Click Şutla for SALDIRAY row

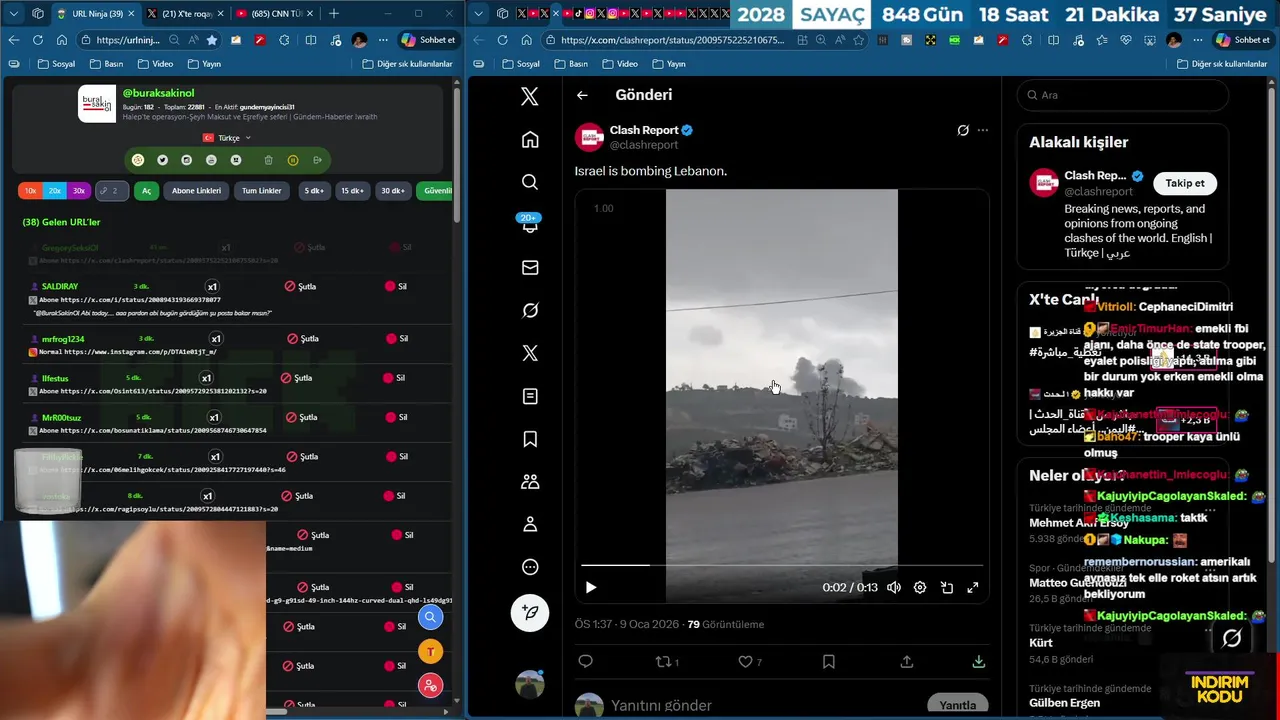click(x=300, y=287)
